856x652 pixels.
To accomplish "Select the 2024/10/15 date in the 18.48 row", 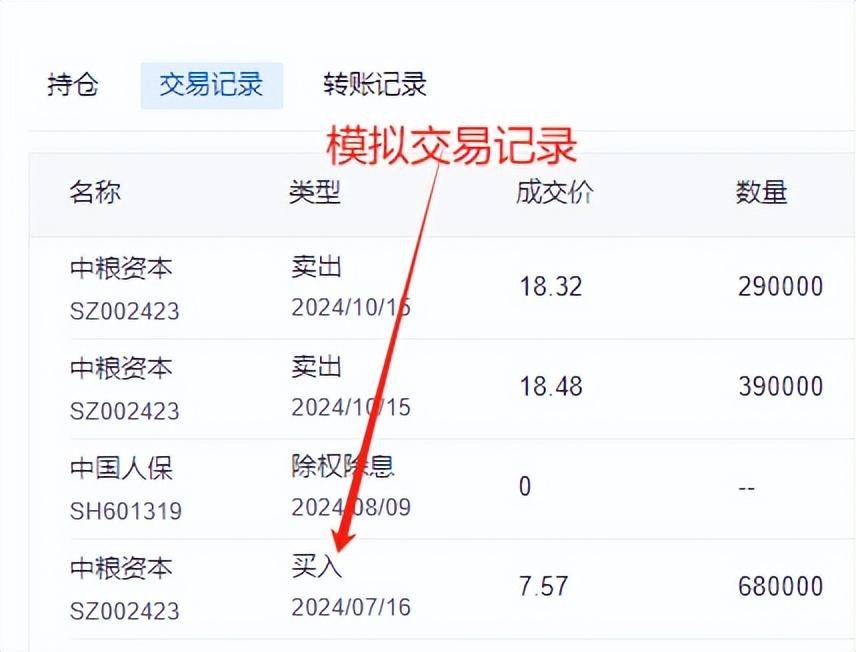I will pyautogui.click(x=351, y=407).
